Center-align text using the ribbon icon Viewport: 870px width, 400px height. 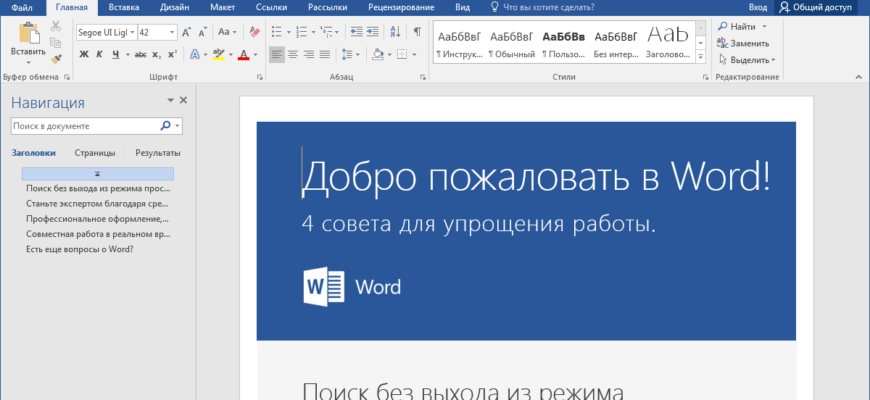[x=293, y=54]
